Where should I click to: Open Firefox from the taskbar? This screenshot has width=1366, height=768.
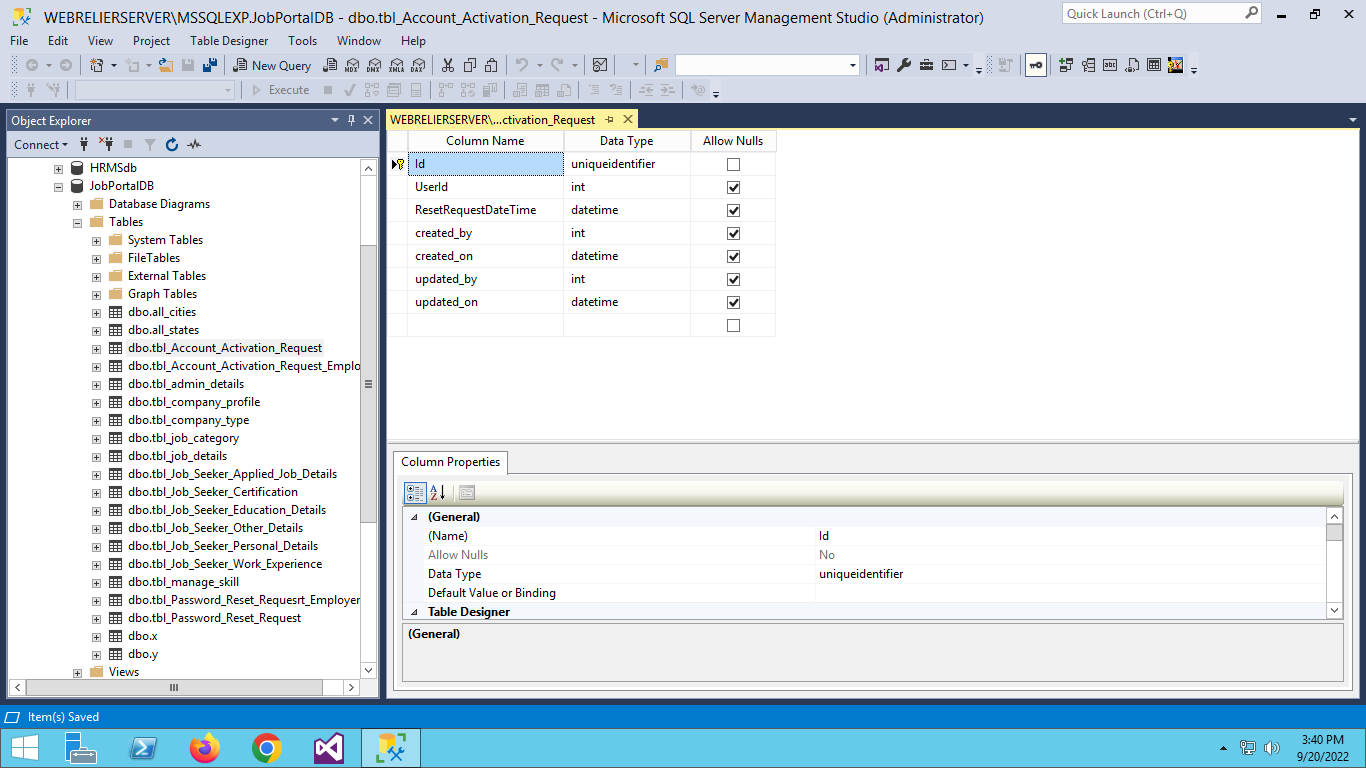(x=204, y=748)
